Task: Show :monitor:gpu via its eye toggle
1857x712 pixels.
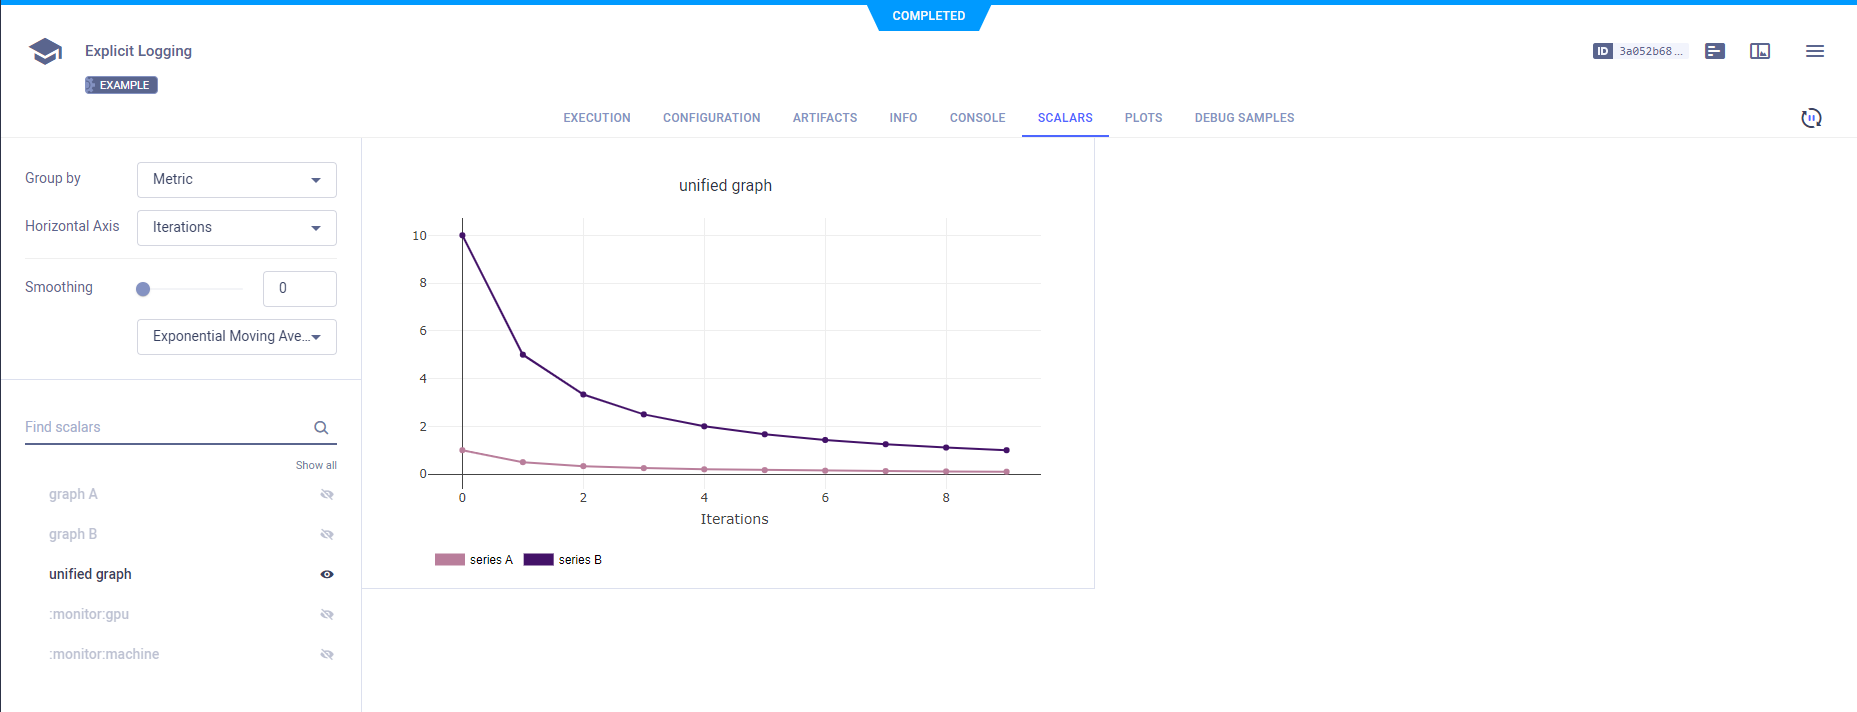Action: coord(326,614)
